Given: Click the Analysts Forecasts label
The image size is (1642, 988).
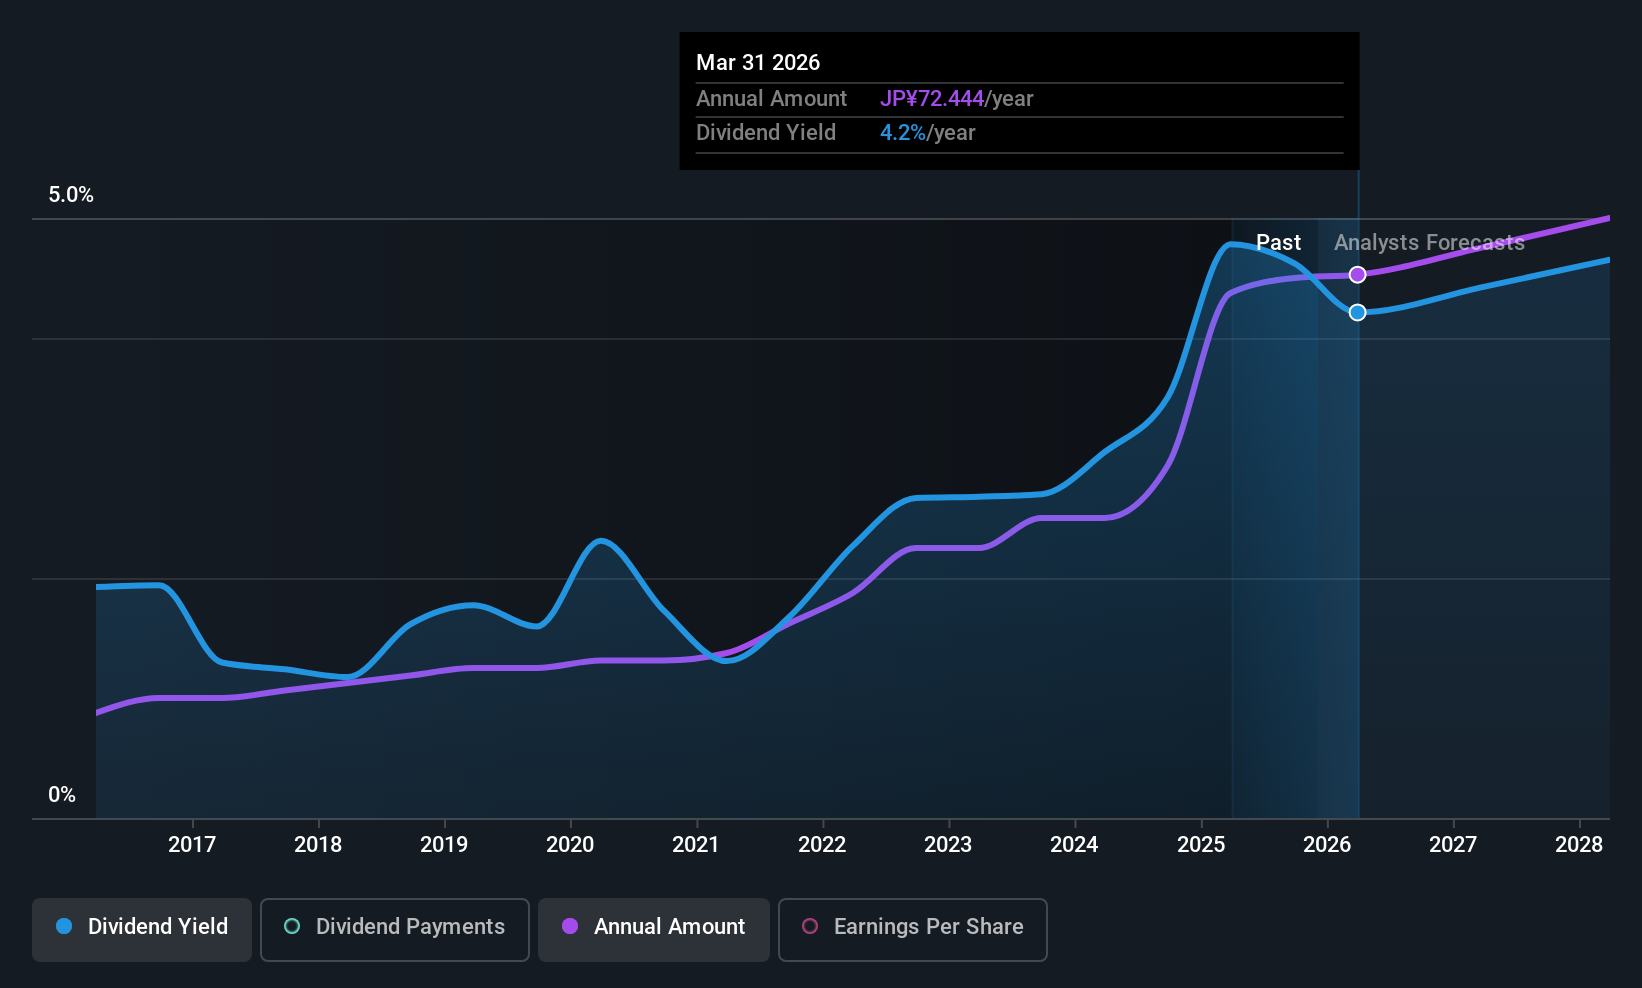Looking at the screenshot, I should [1429, 243].
